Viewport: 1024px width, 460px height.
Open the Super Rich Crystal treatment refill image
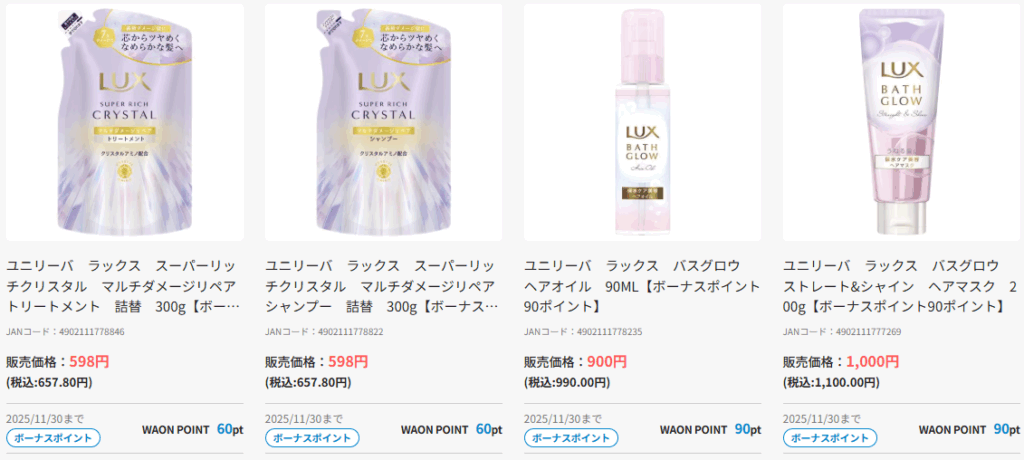(x=125, y=122)
